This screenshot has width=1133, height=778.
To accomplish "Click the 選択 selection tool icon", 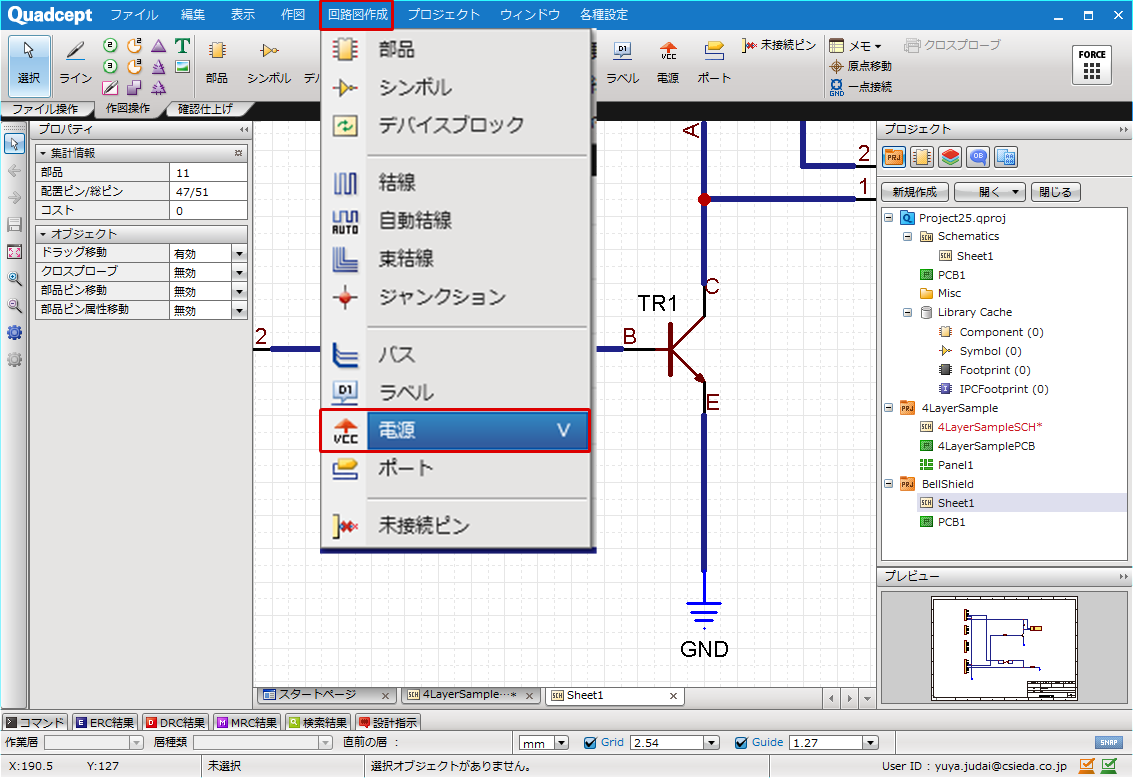I will pos(29,62).
